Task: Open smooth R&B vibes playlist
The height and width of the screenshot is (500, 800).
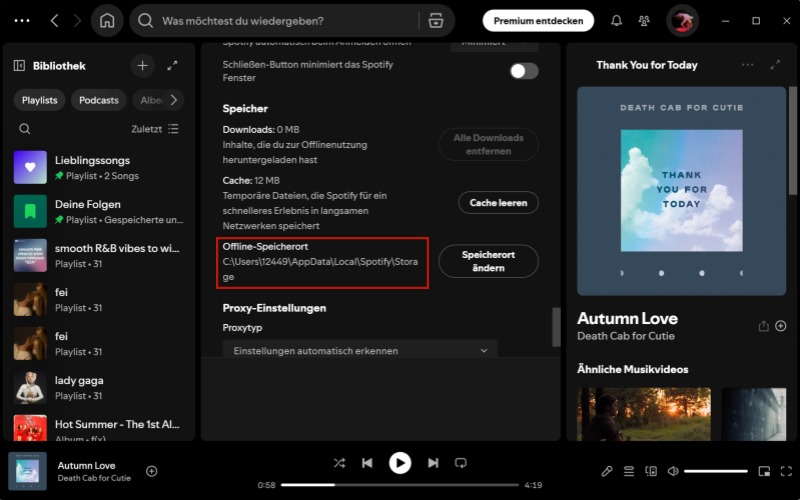Action: pyautogui.click(x=99, y=256)
